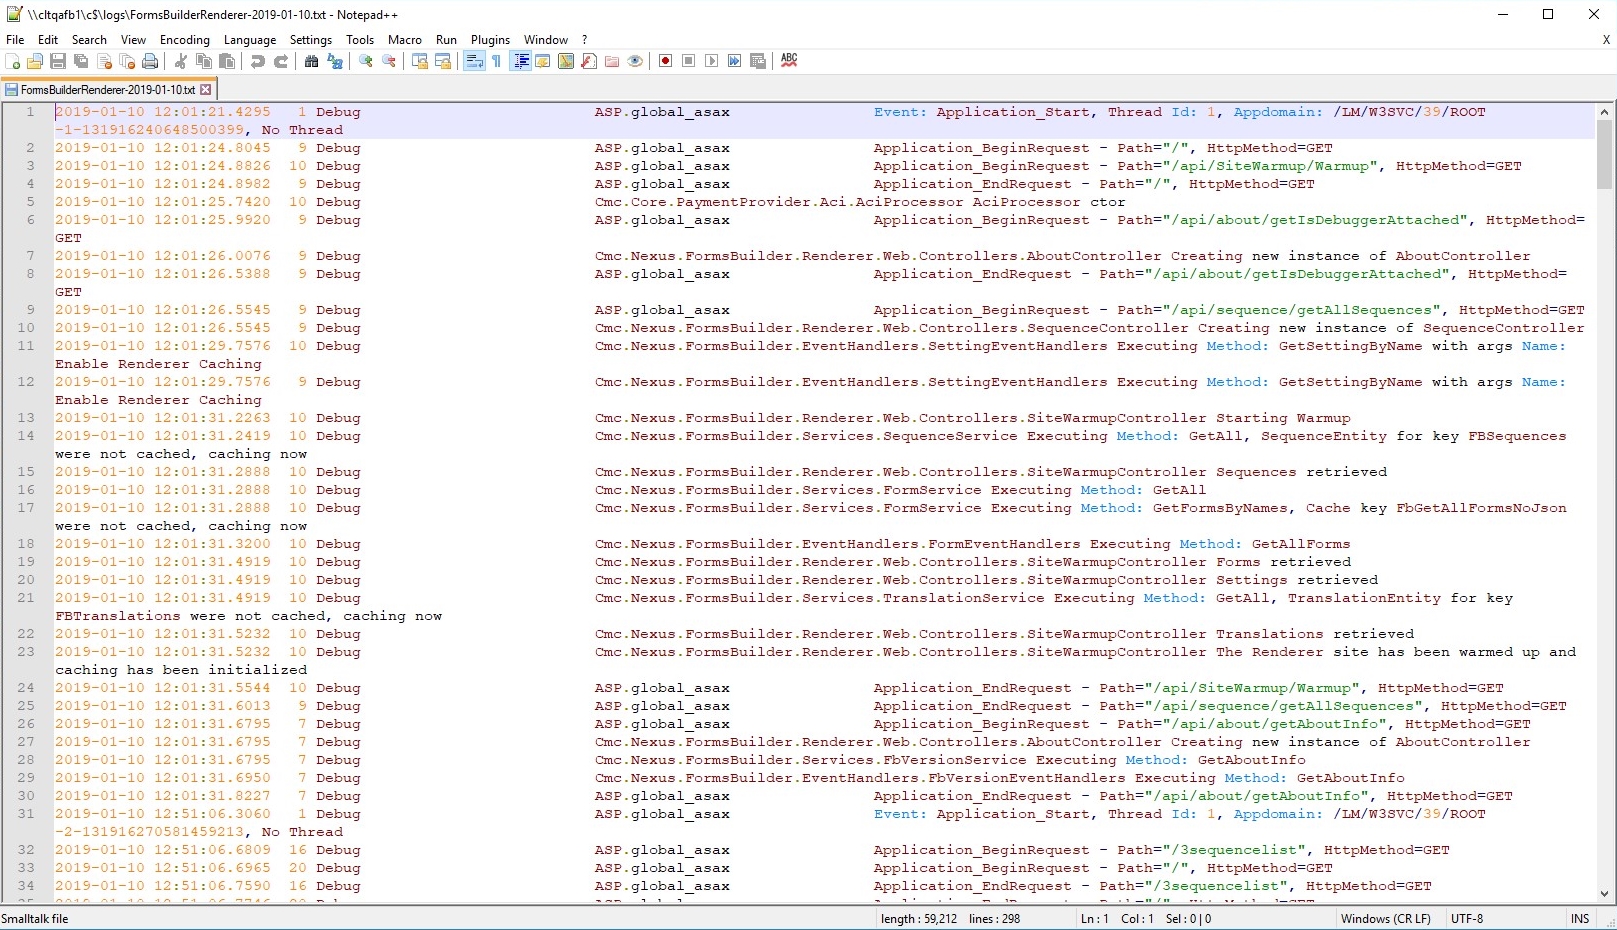Image resolution: width=1617 pixels, height=930 pixels.
Task: Save the current file
Action: (x=57, y=61)
